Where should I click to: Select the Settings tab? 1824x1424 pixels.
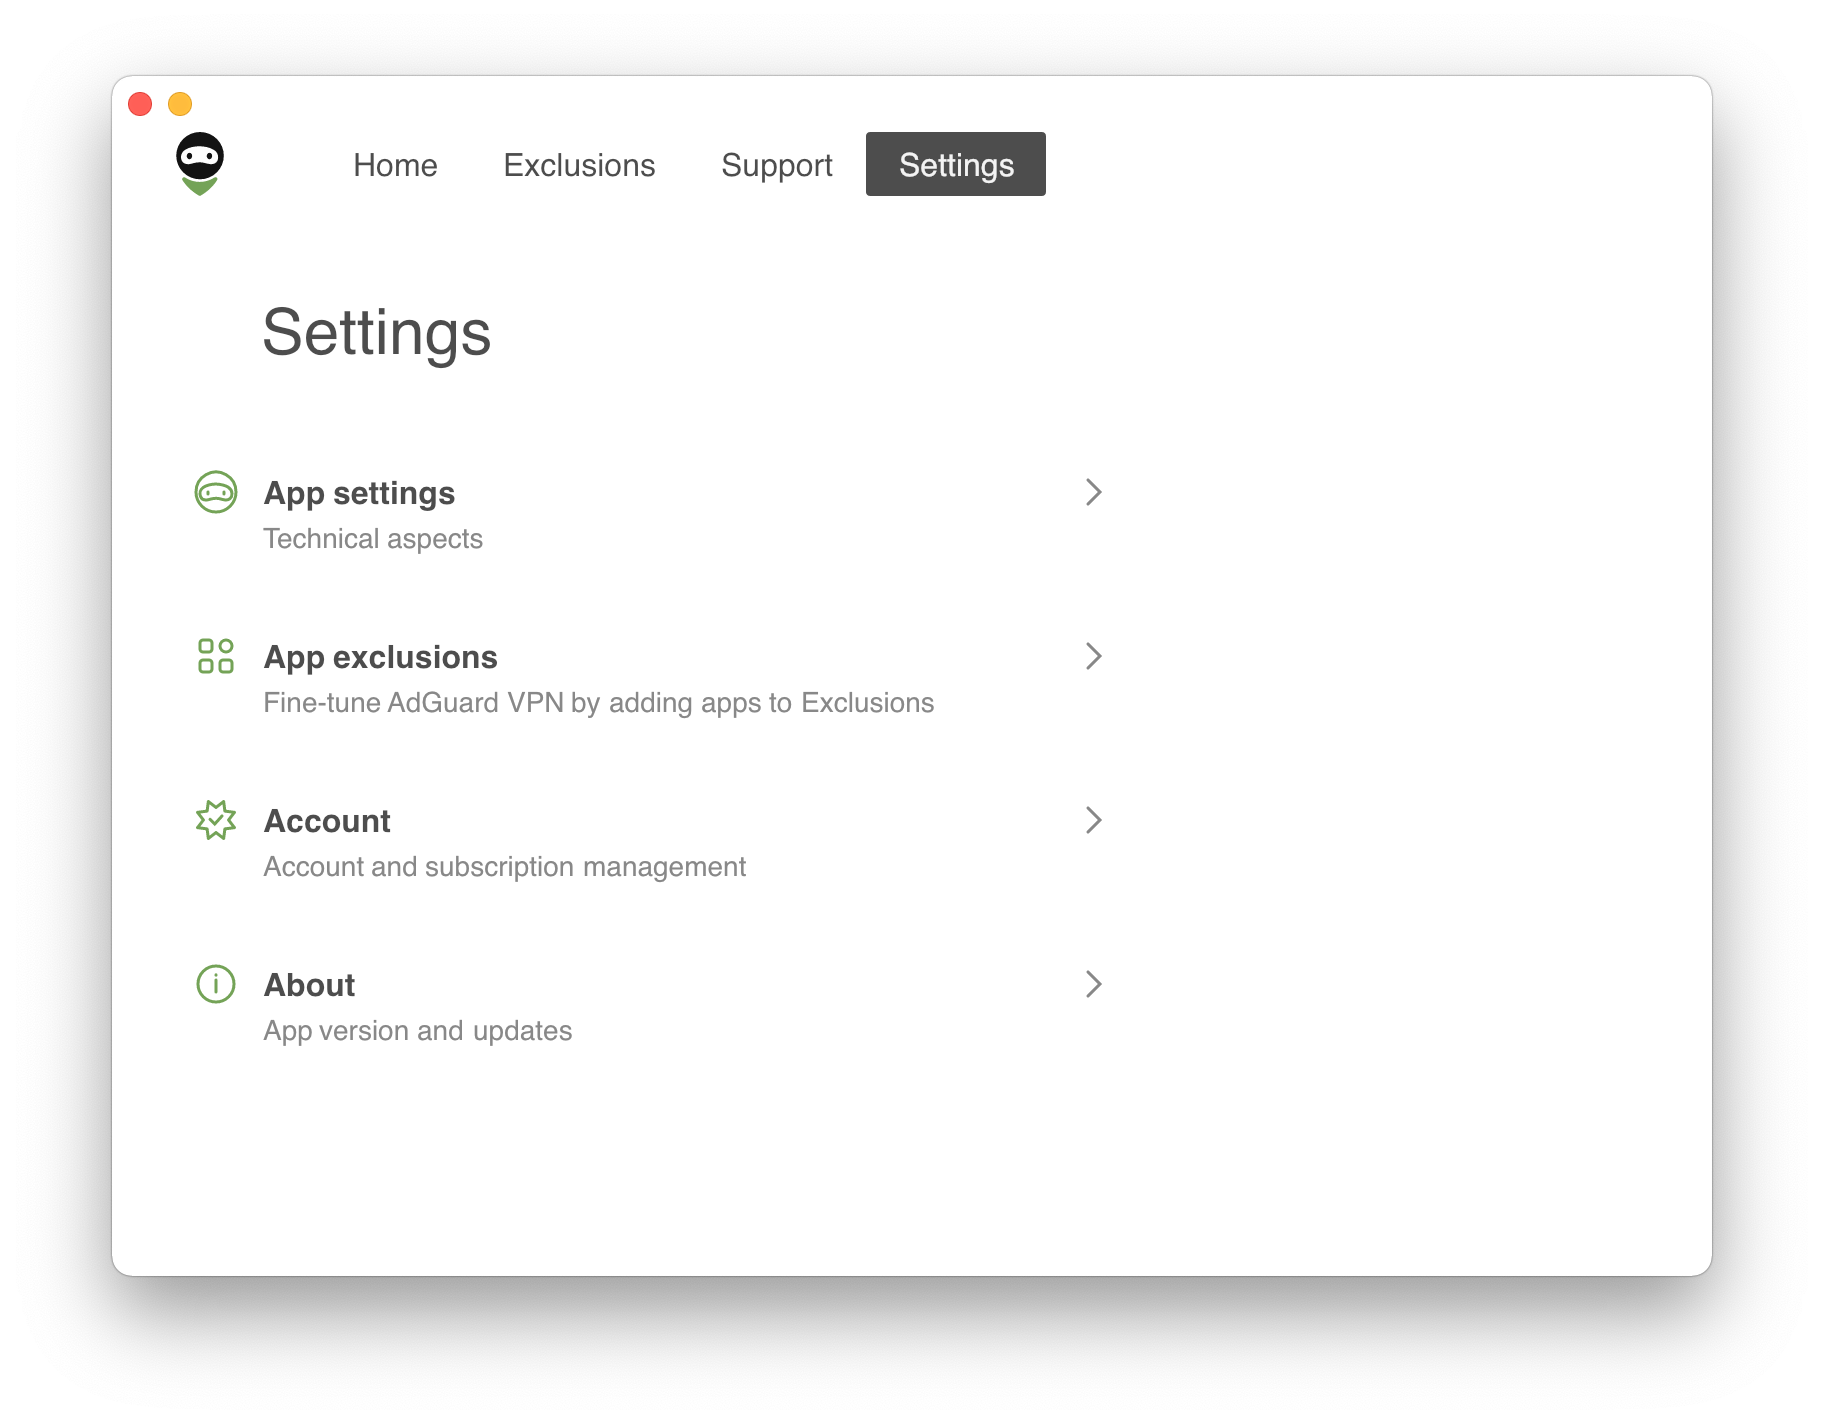tap(956, 164)
